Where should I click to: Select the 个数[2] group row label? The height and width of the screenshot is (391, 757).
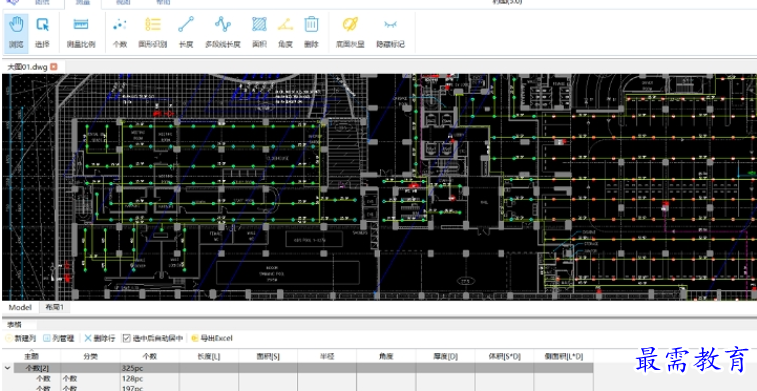tap(37, 368)
